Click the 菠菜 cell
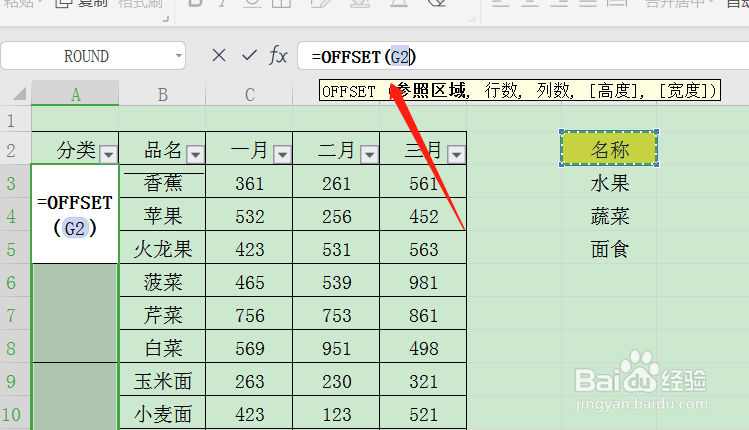 [162, 281]
